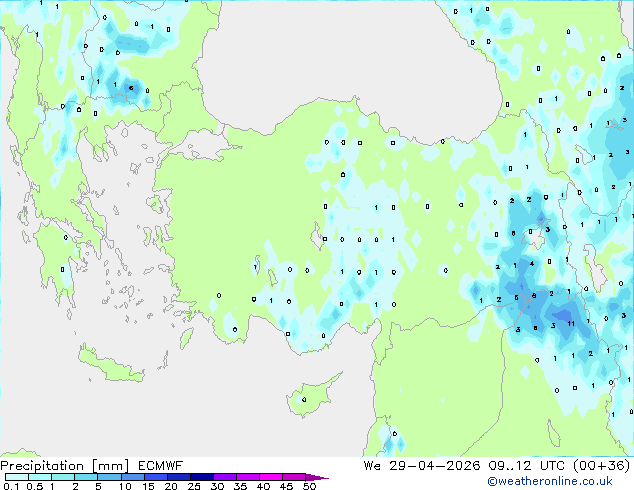Select the 30–35 mm purple legend swatch

click(225, 477)
